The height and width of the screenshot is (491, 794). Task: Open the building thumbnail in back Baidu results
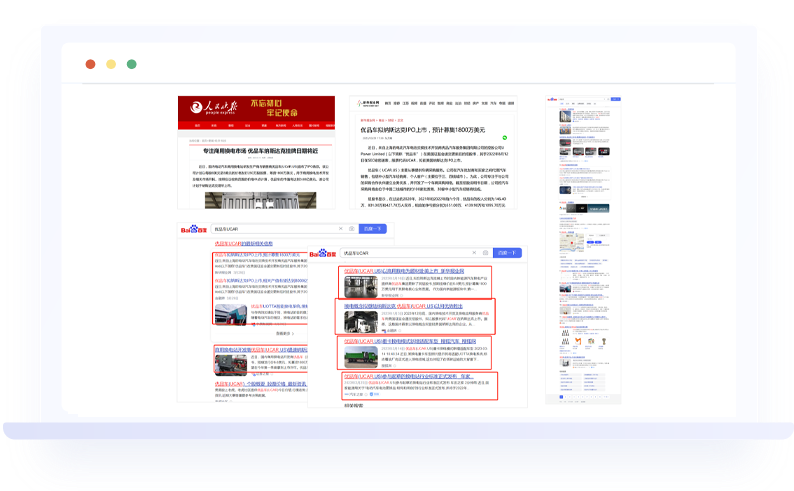tap(231, 314)
